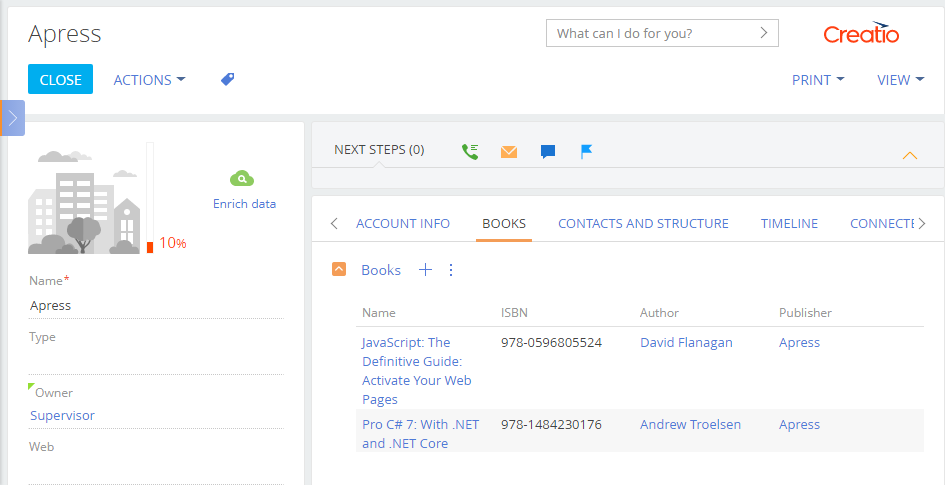Click the 10% profile completeness indicator

tap(172, 243)
